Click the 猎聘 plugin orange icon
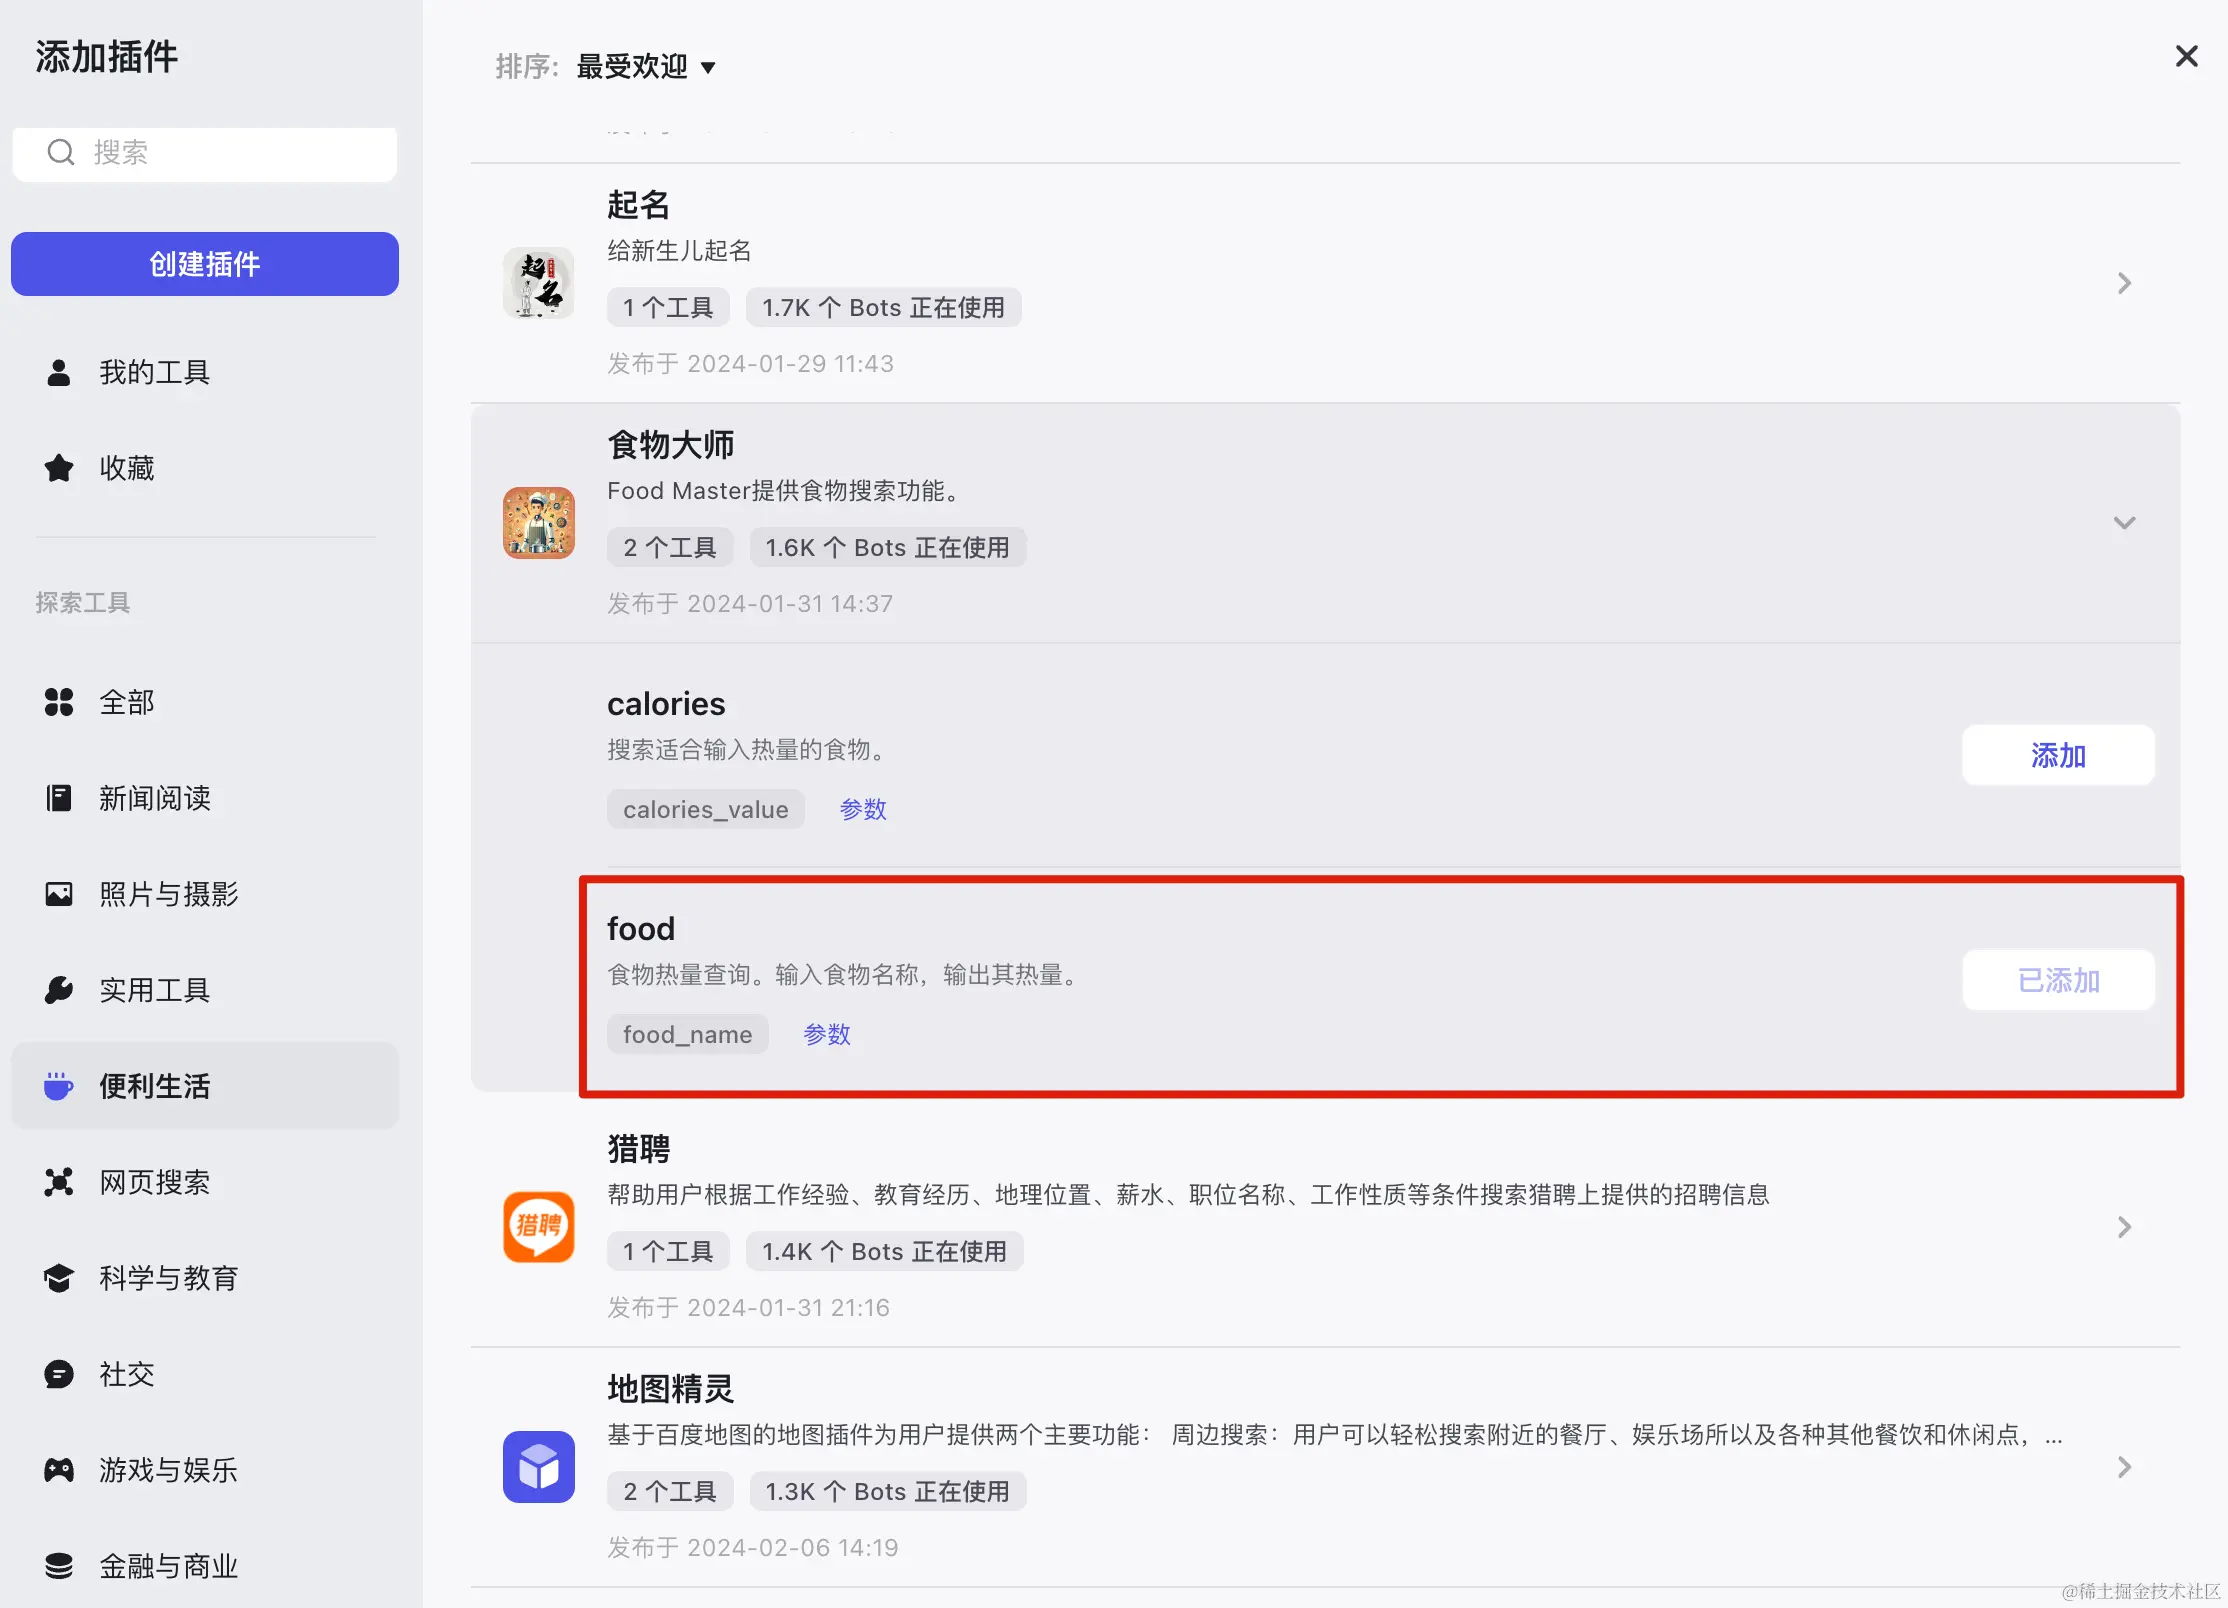The image size is (2228, 1608). pyautogui.click(x=538, y=1226)
